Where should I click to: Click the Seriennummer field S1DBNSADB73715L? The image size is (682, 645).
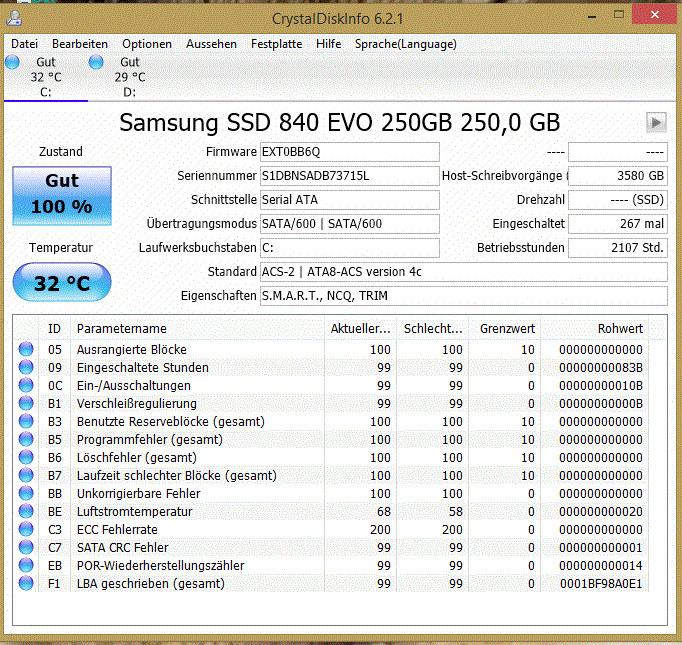click(350, 176)
